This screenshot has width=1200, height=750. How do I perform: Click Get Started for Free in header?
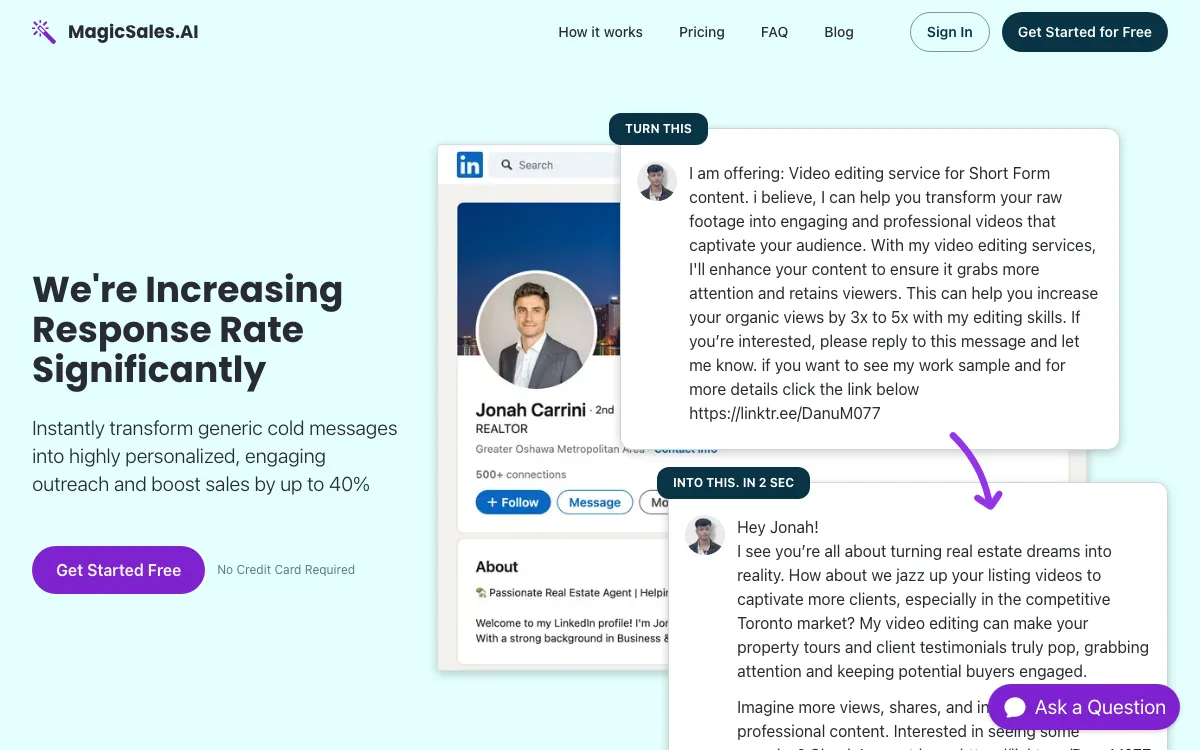1084,32
